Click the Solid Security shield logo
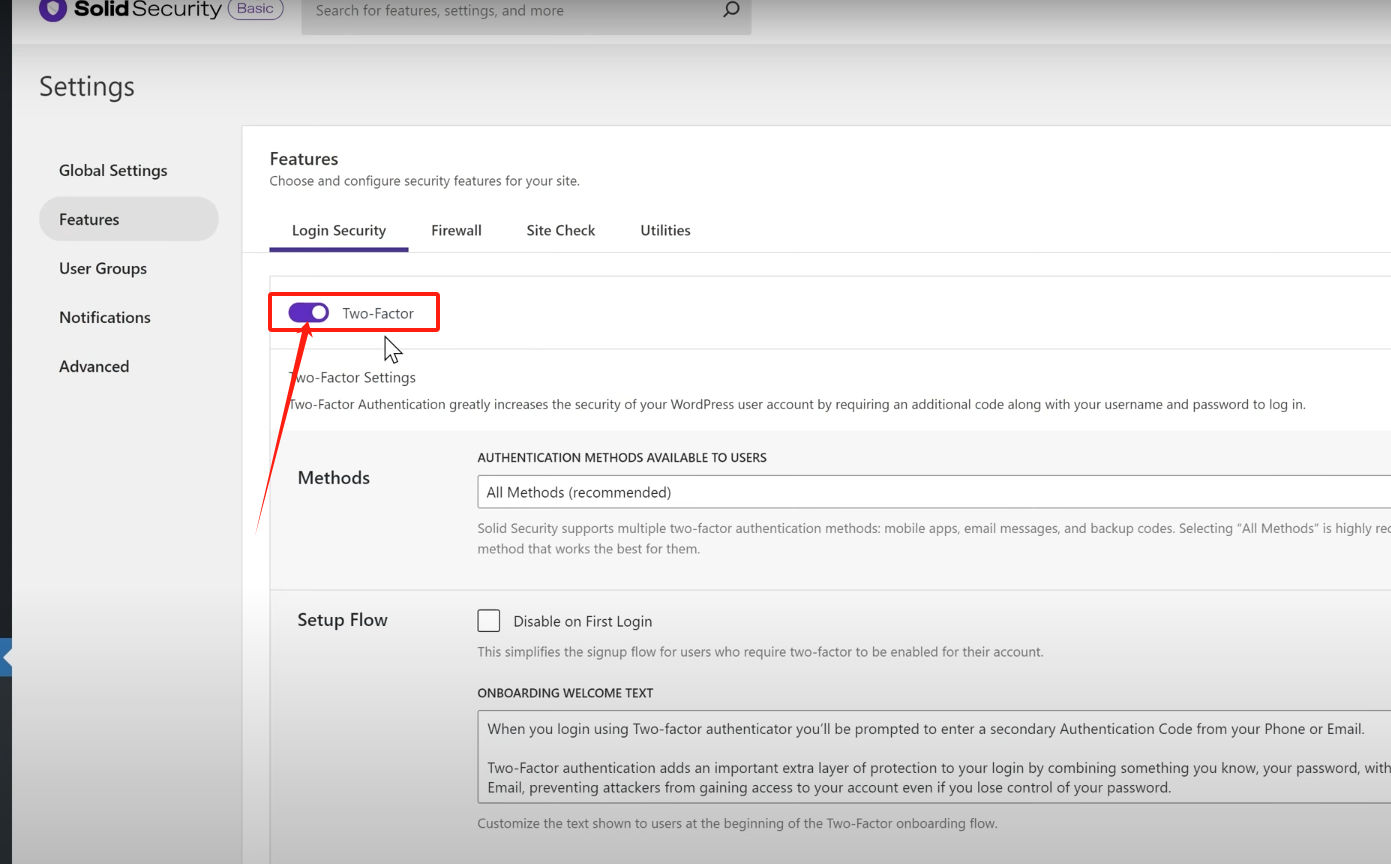 click(x=54, y=11)
